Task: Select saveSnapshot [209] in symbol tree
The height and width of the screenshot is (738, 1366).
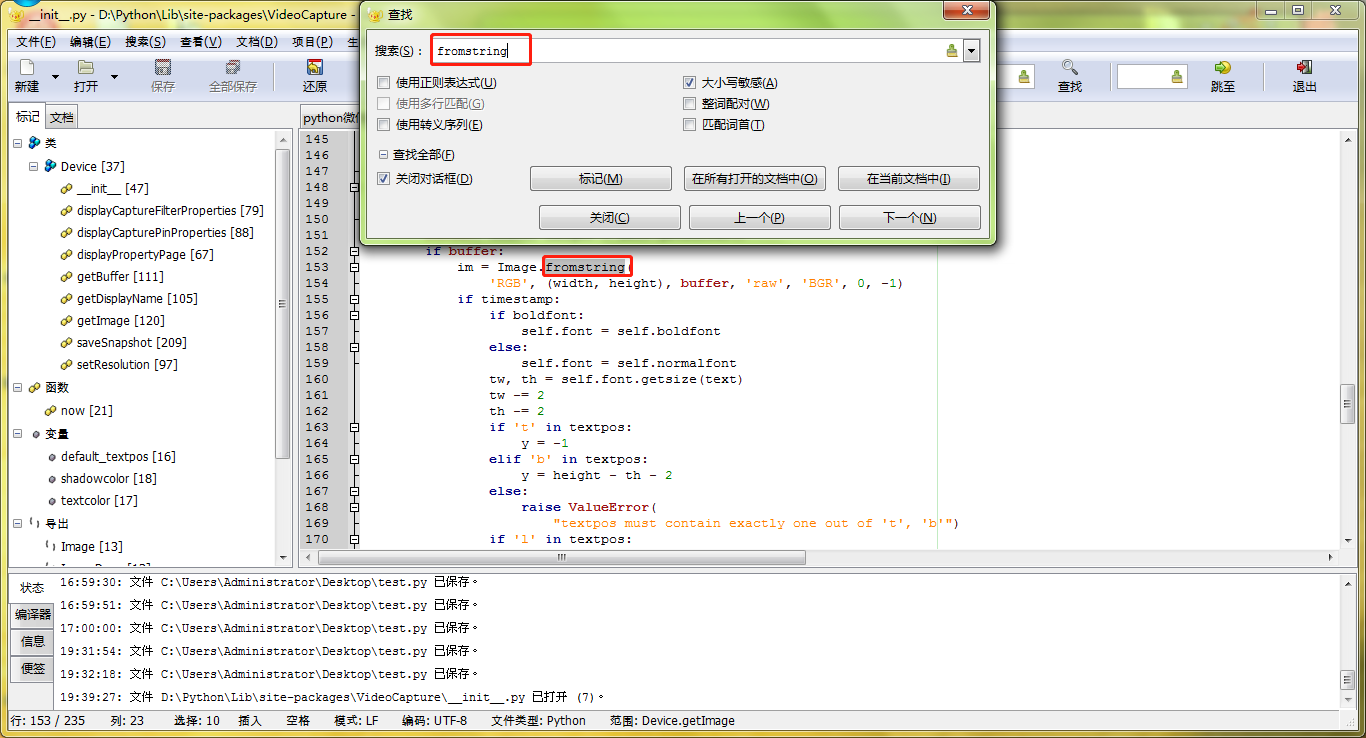Action: (131, 343)
